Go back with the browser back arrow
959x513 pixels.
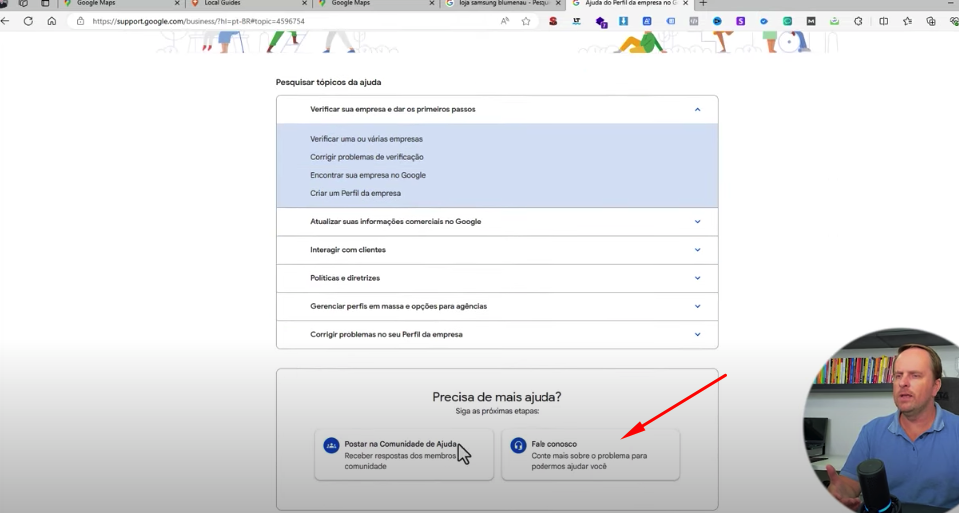(5, 21)
